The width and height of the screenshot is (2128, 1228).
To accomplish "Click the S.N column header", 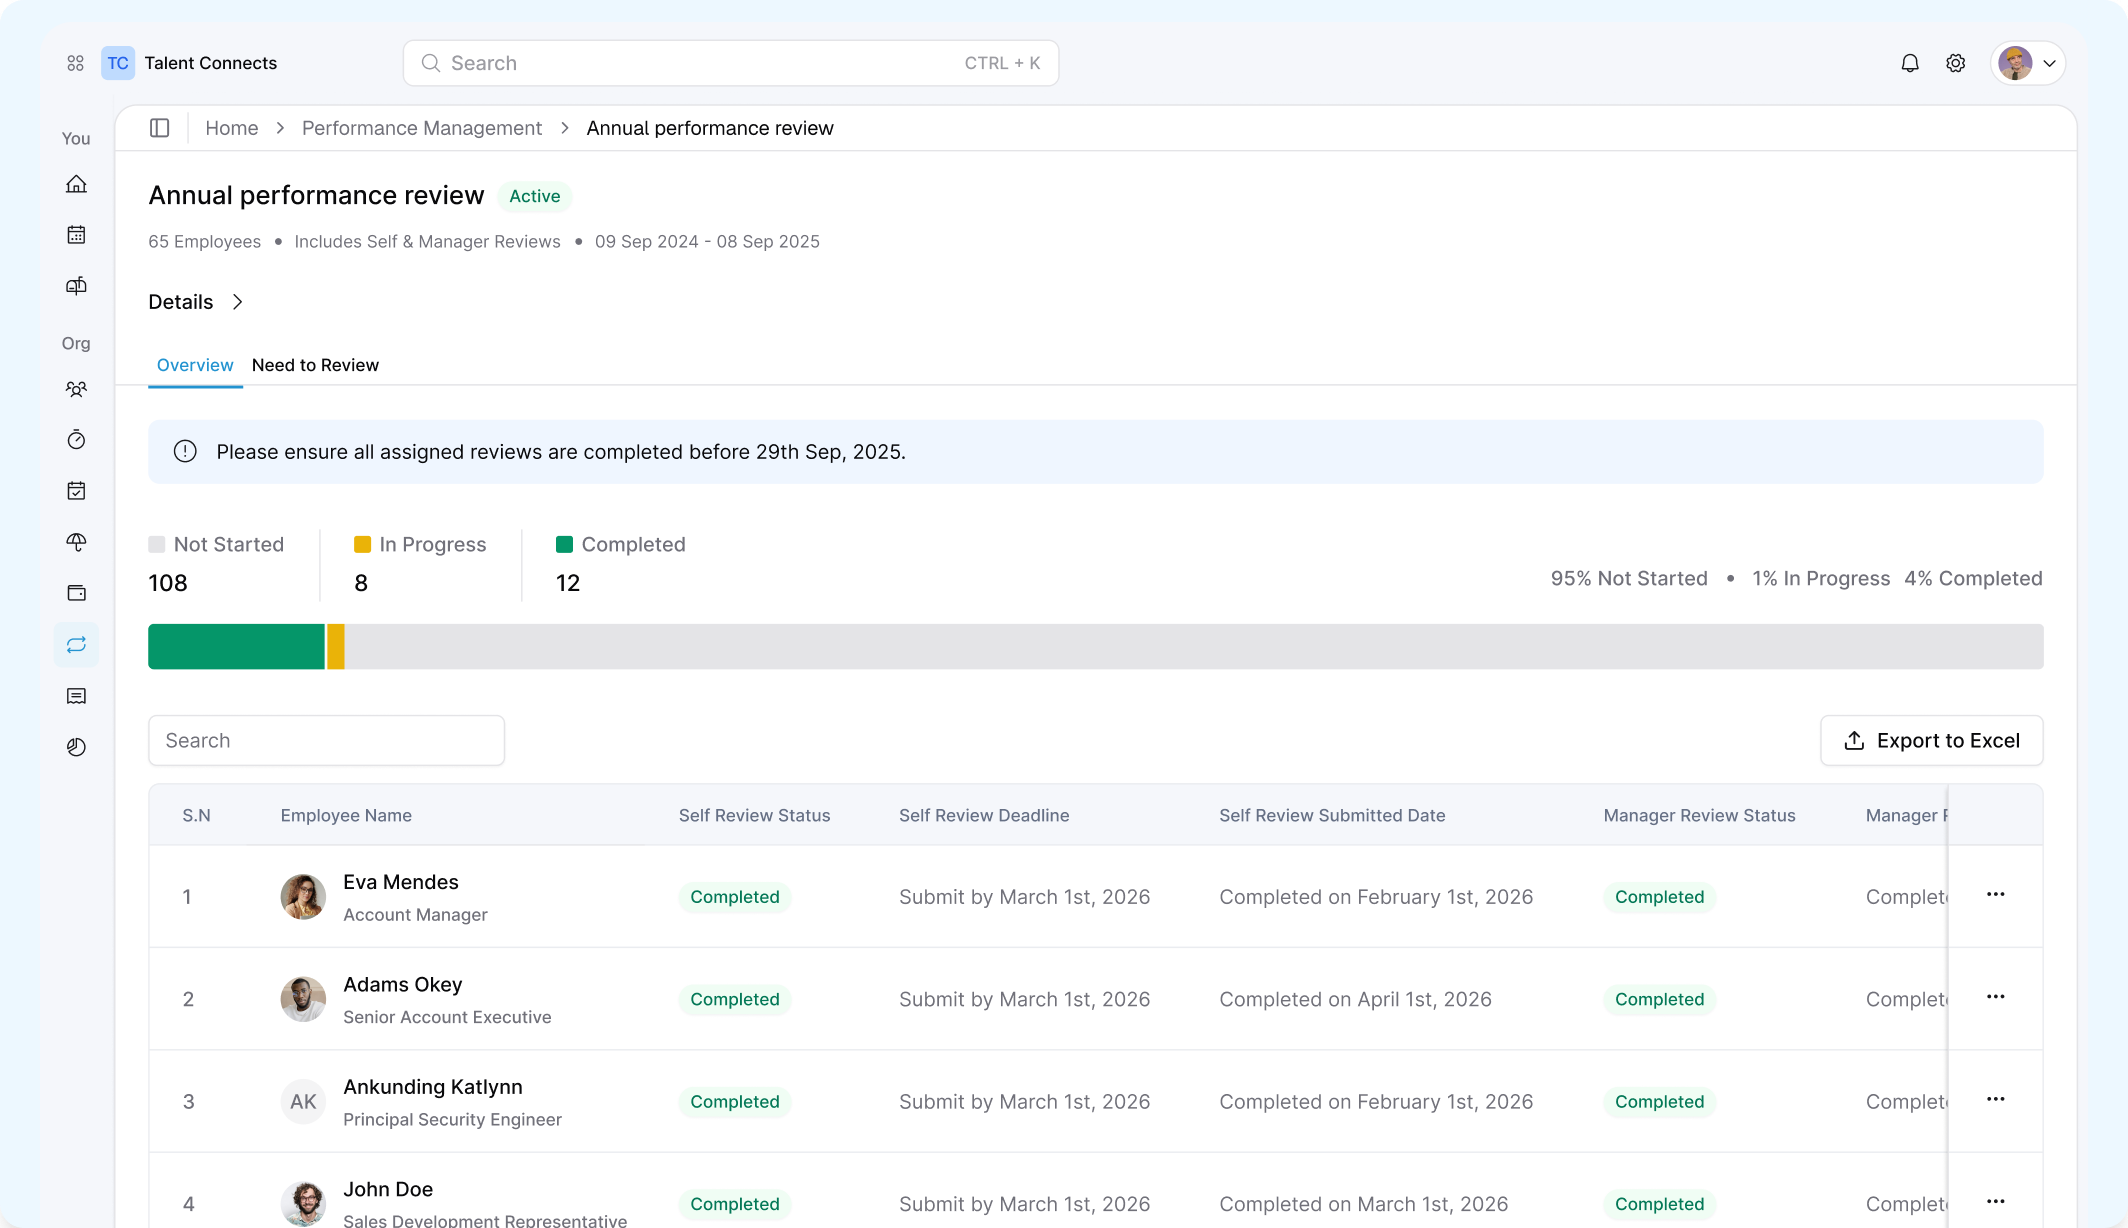I will 196,816.
